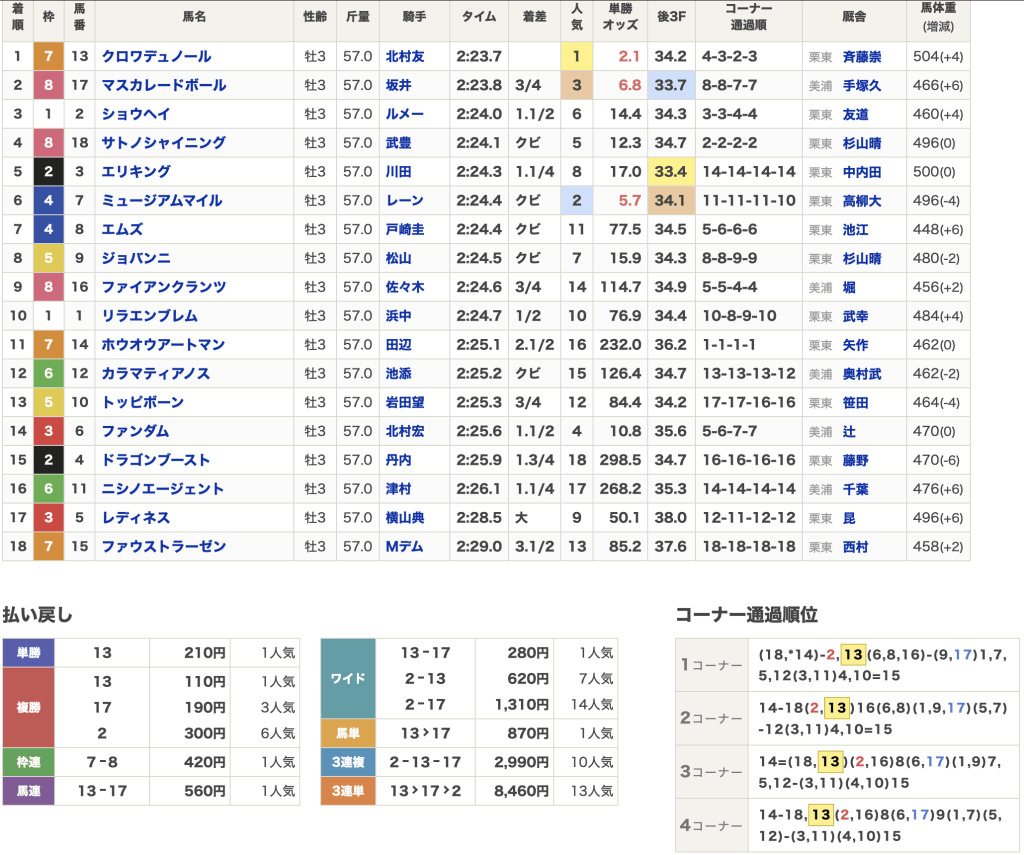The height and width of the screenshot is (855, 1024).
Task: Click horse name トッピボーン
Action: pyautogui.click(x=142, y=402)
